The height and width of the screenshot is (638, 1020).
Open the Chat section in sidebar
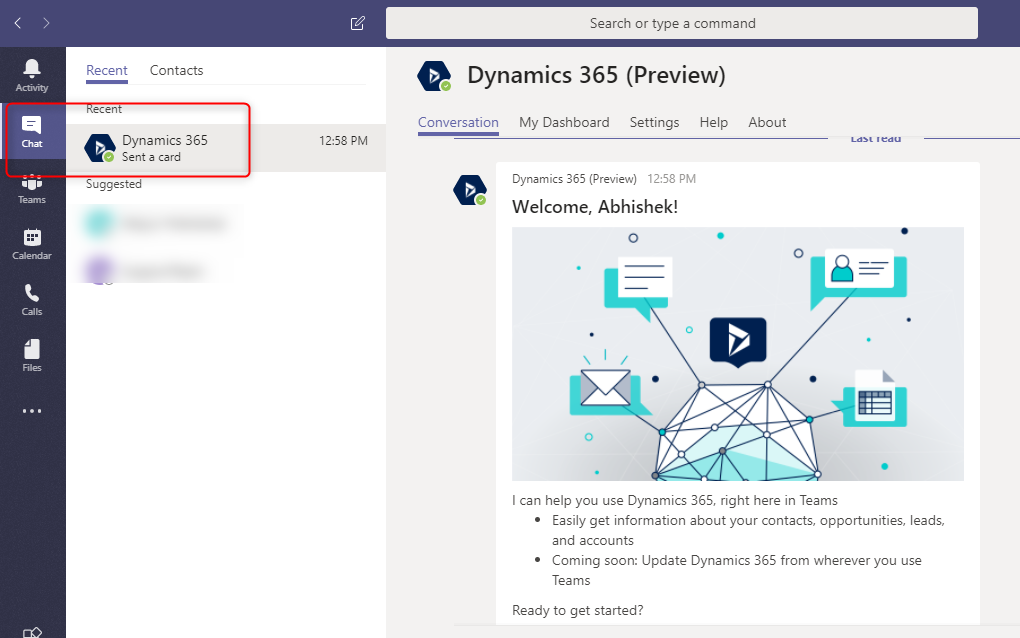point(32,131)
